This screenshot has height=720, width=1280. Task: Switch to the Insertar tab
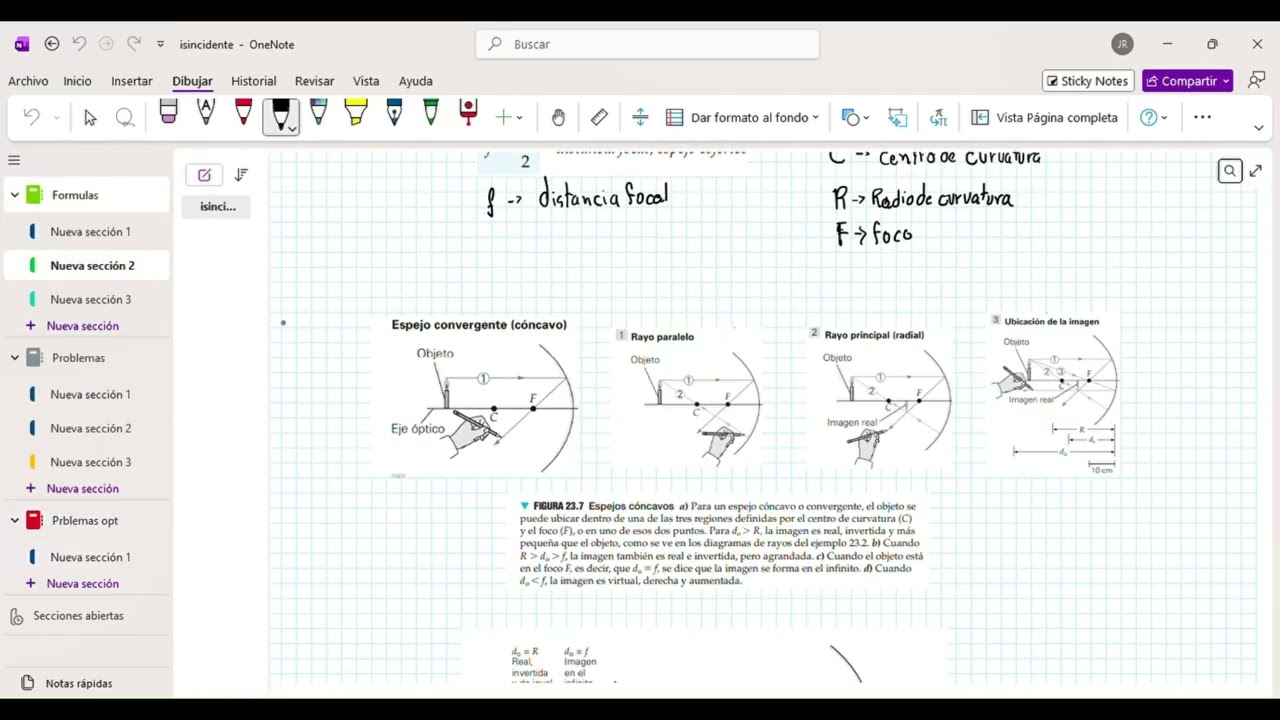132,81
